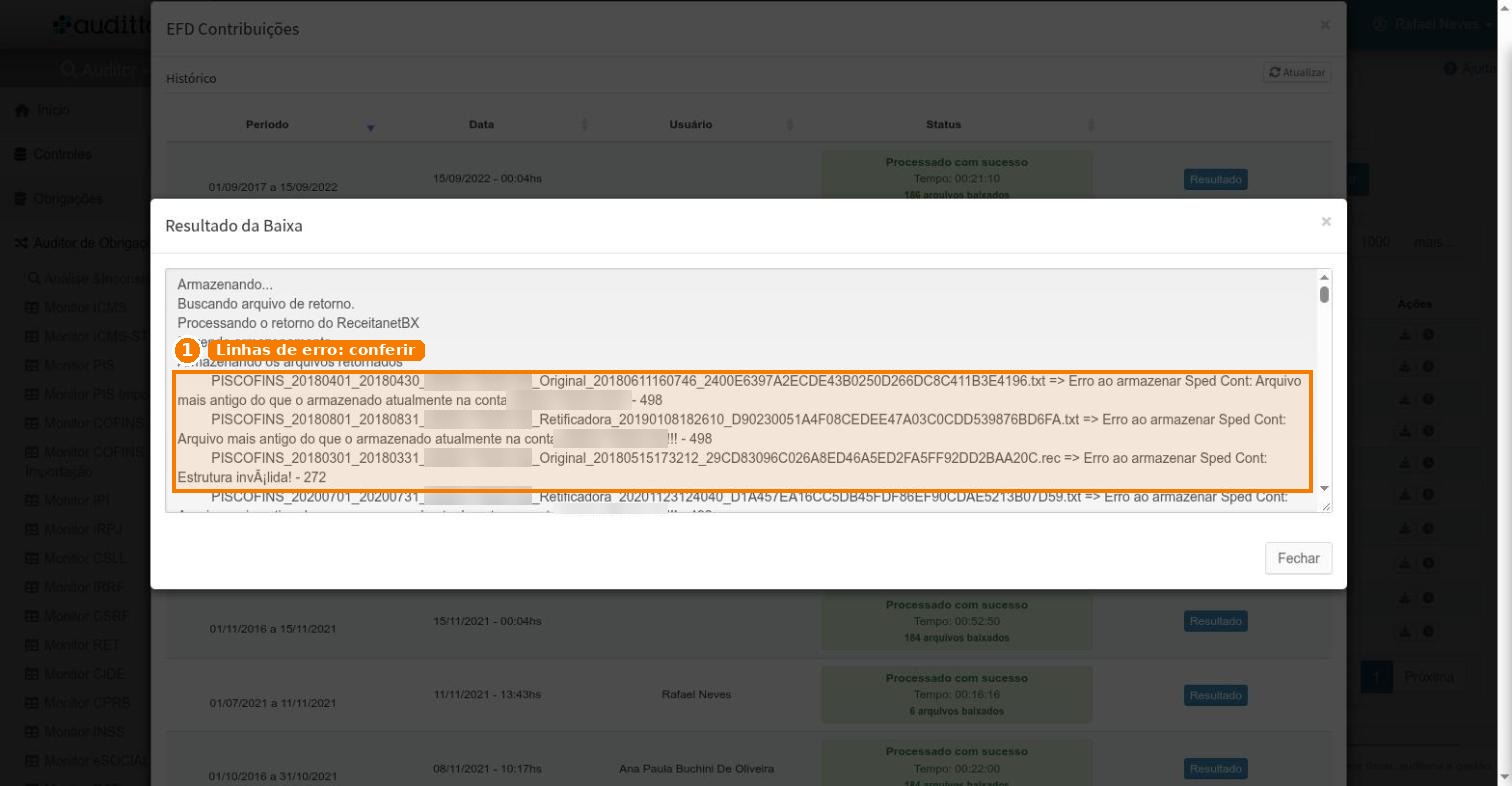Open Monitor IRPJ in the sidebar
Screen dimensions: 1512x786
(x=72, y=528)
